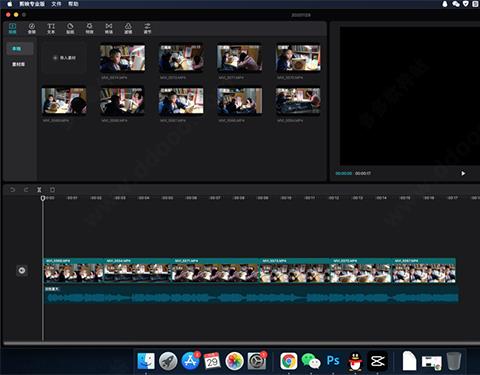
Task: Select the fourth video thumbnail in top row
Action: click(x=298, y=58)
